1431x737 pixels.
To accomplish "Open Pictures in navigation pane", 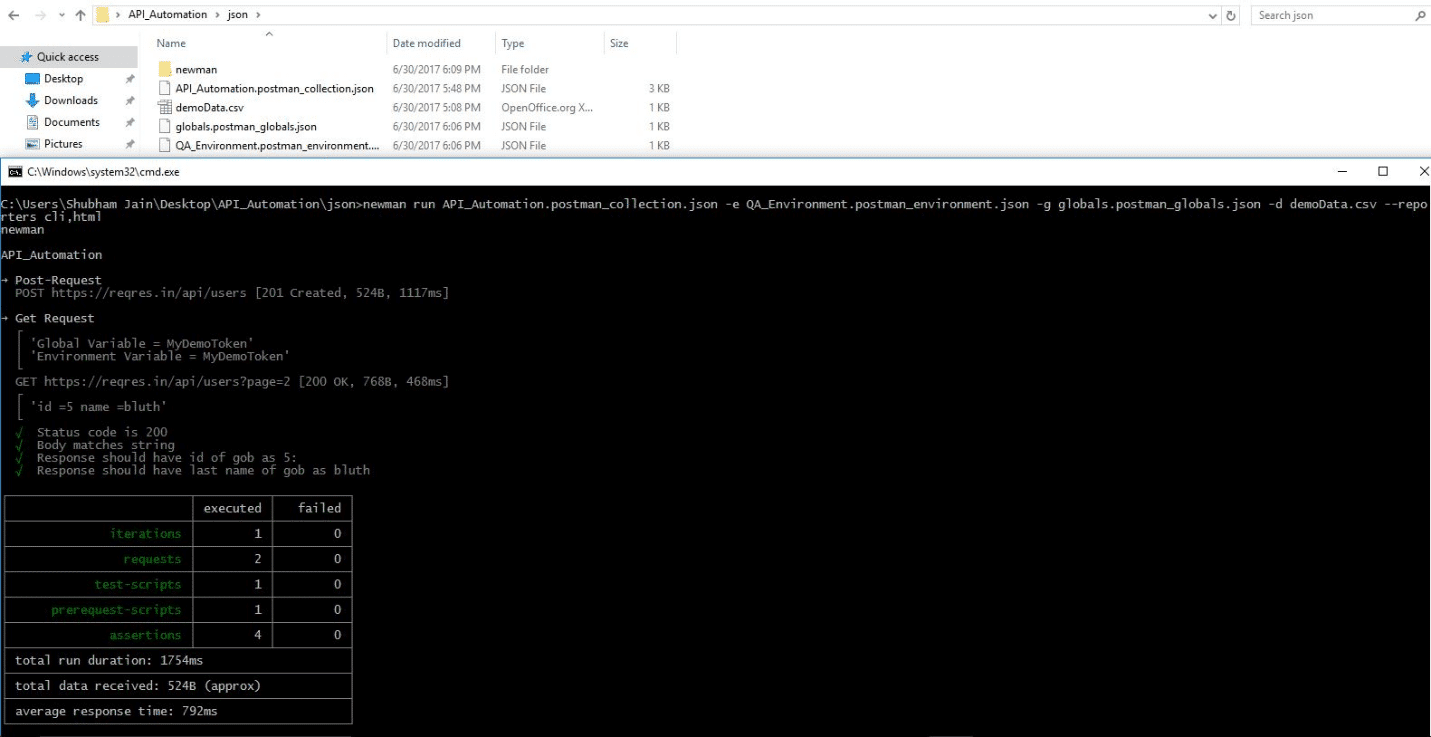I will pos(63,144).
